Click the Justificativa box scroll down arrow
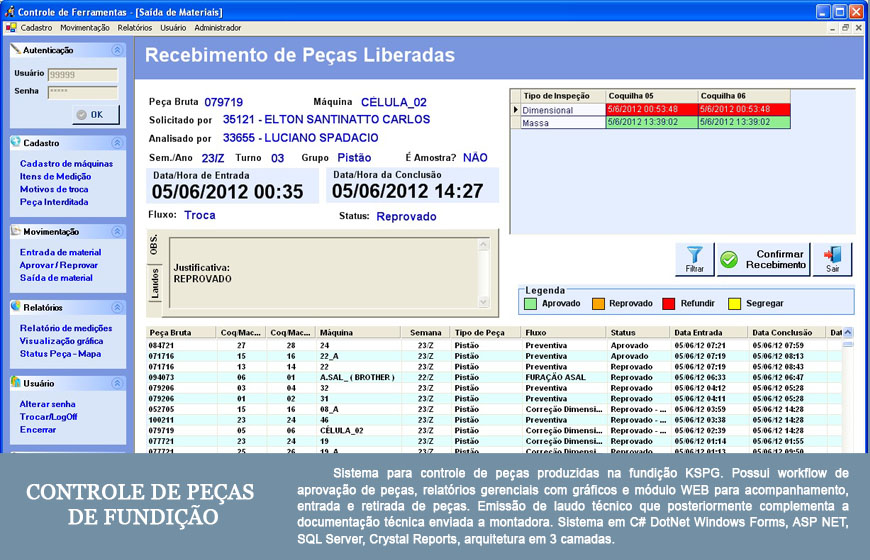 [483, 302]
